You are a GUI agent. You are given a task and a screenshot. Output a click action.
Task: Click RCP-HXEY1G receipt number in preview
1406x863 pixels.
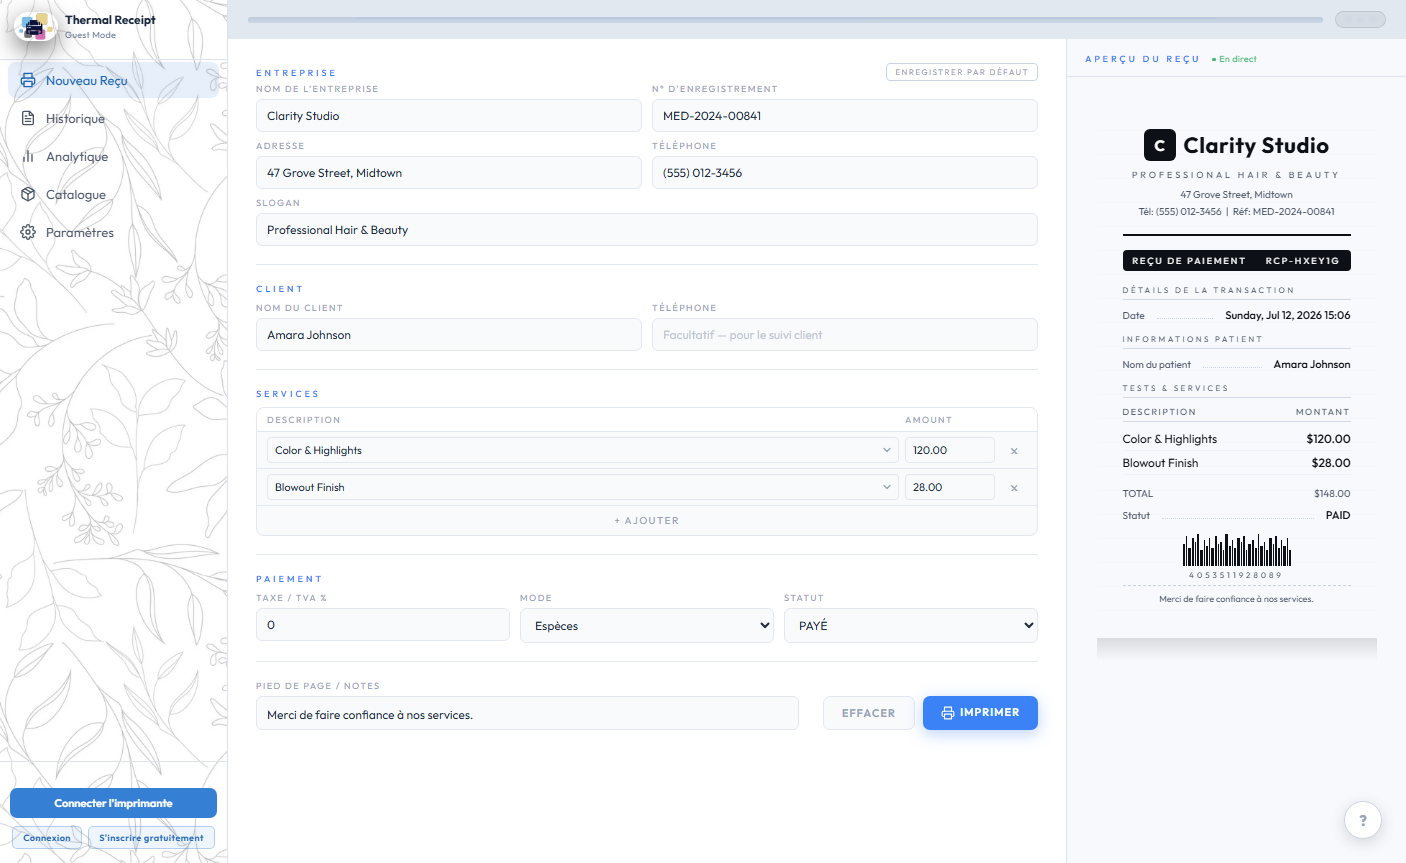(x=1302, y=261)
